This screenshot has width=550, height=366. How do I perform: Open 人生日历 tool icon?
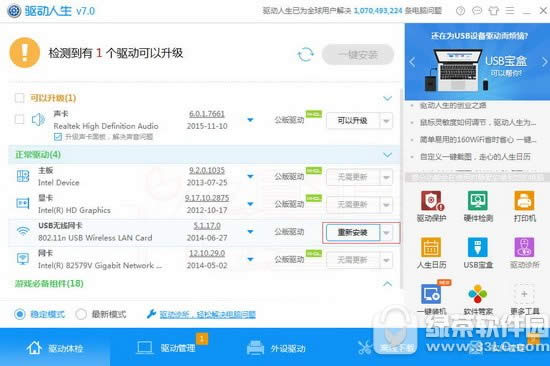[x=431, y=247]
